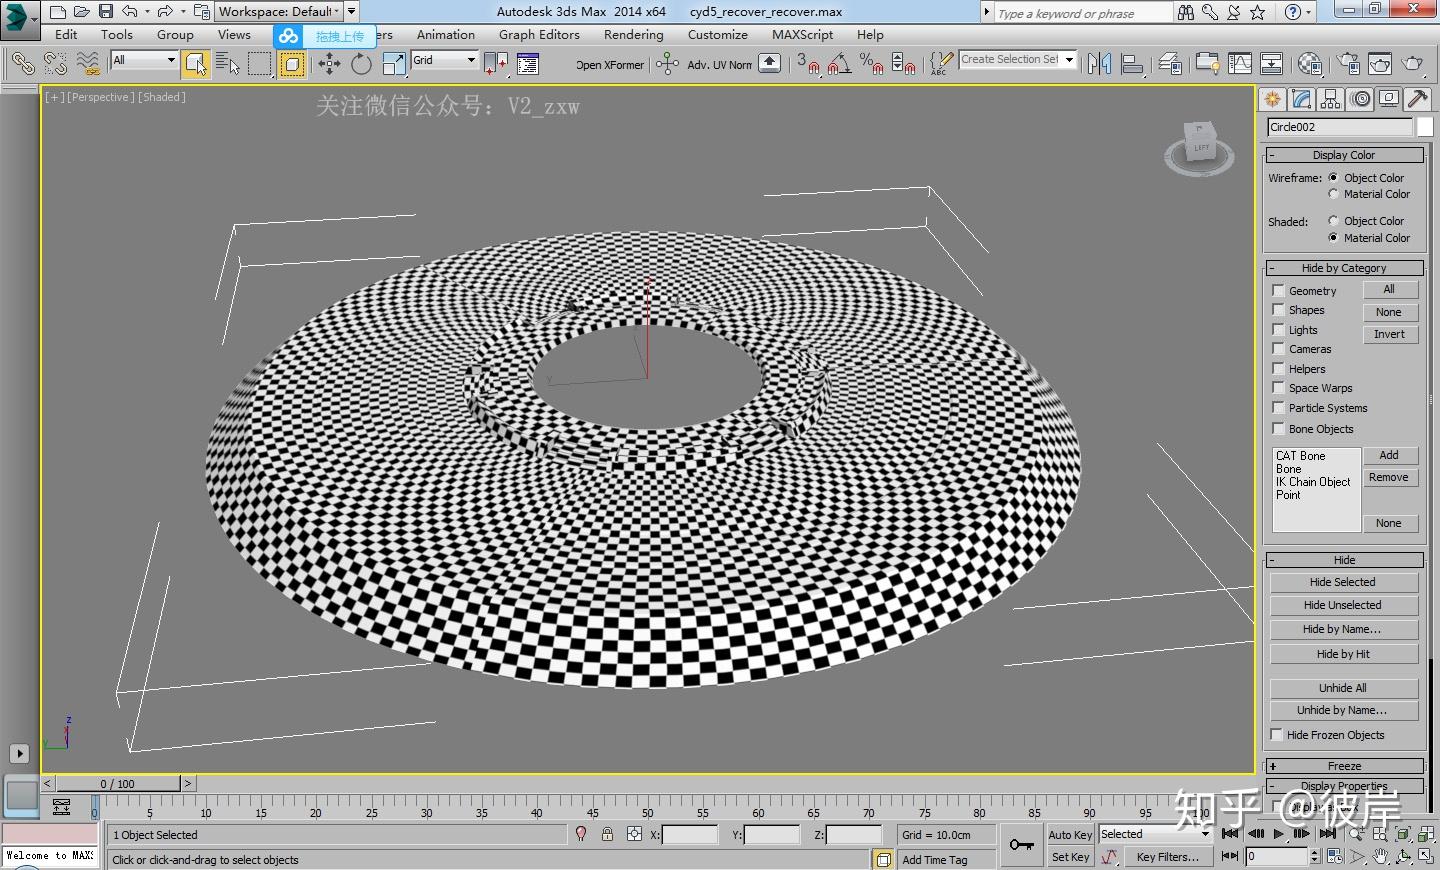Open the Hierarchy command panel tab

(1330, 99)
